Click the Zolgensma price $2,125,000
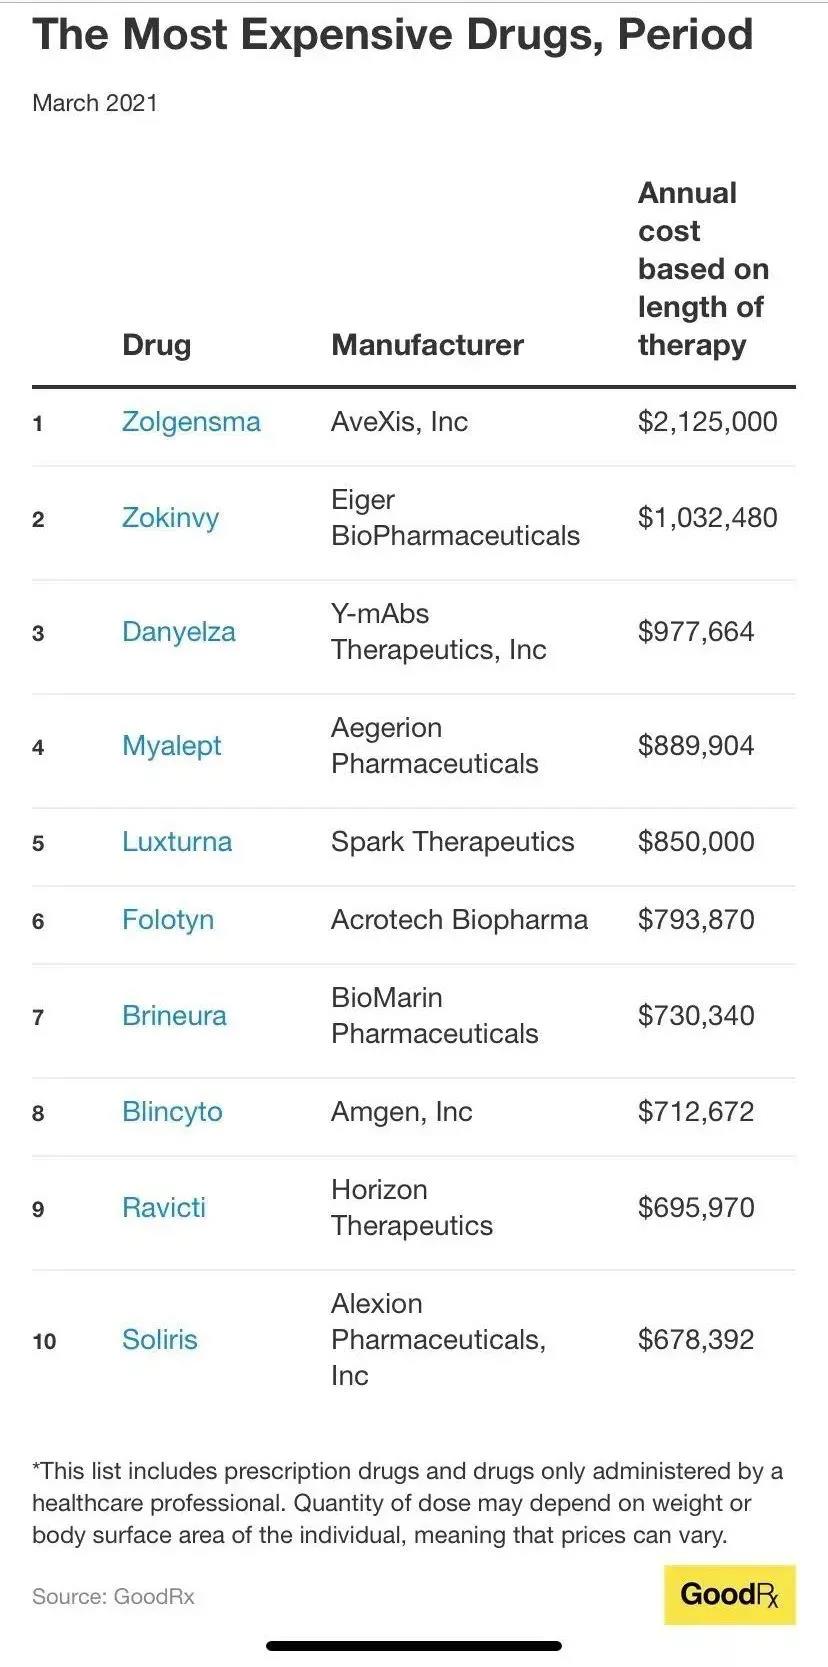Screen dimensions: 828x1667 tap(707, 422)
